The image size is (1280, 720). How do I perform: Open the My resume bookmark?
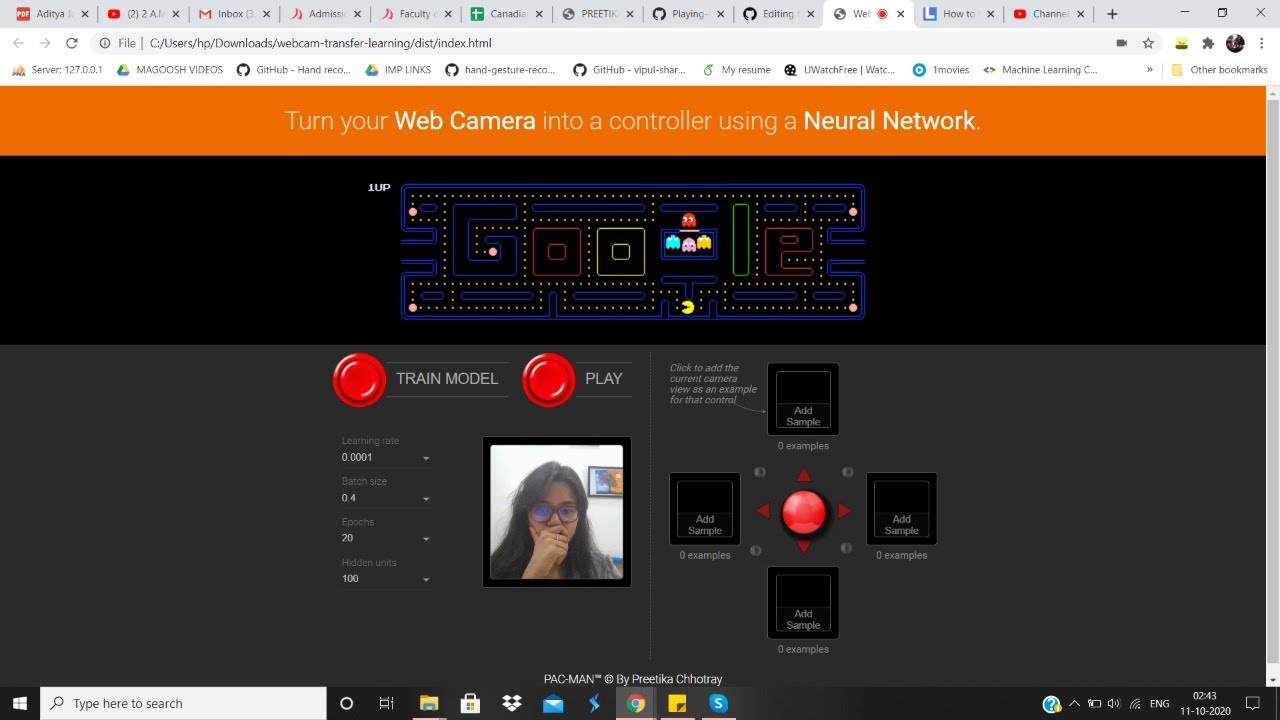[737, 70]
